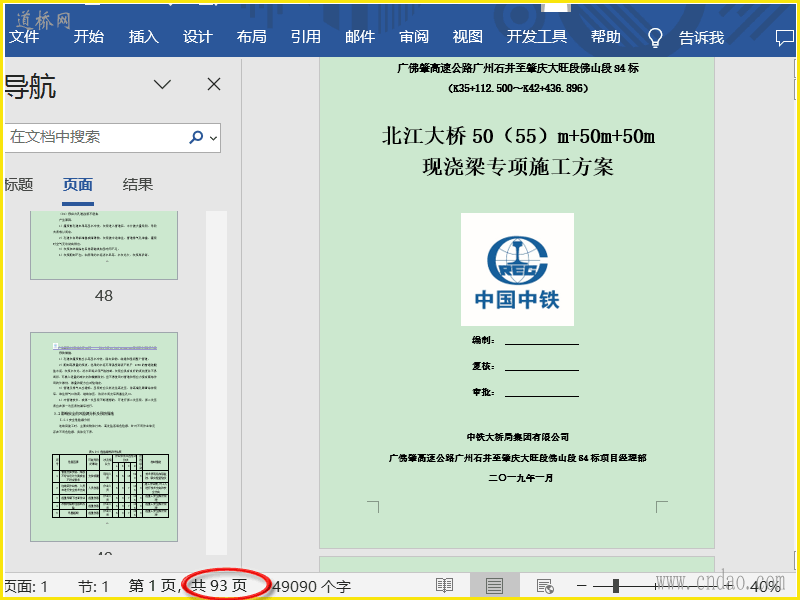Adjust the zoom slider handle

[x=616, y=586]
